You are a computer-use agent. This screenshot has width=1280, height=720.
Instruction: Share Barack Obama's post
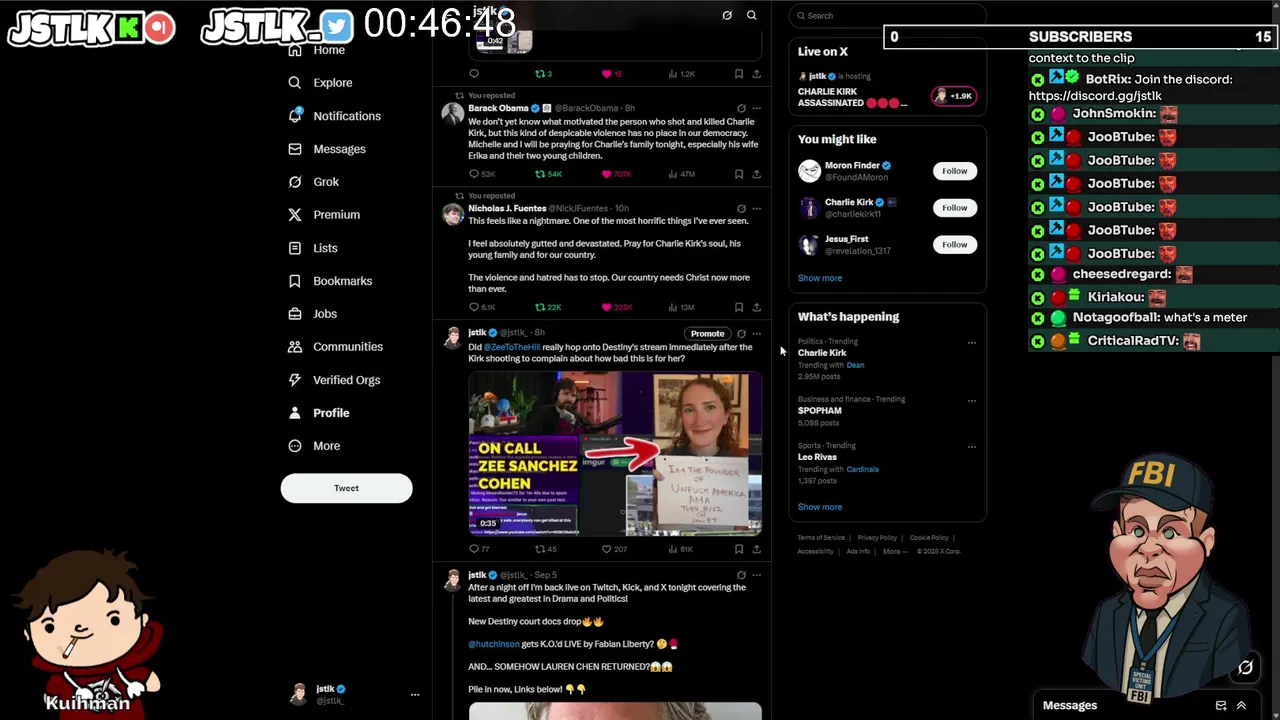tap(756, 174)
